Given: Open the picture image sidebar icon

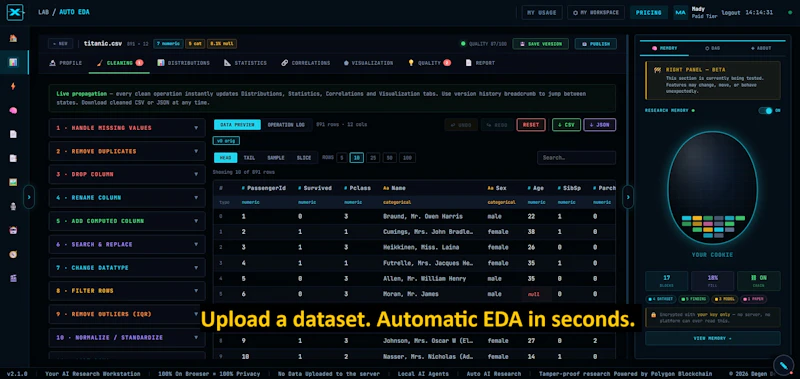Looking at the screenshot, I should 13,182.
